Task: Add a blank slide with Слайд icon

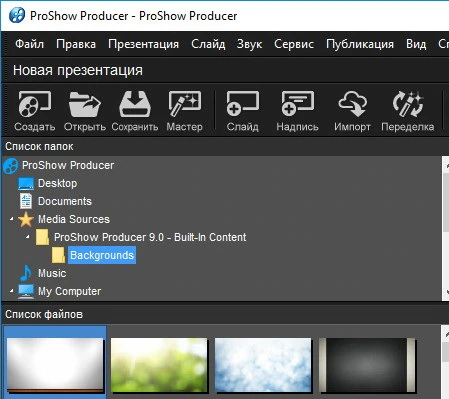Action: tap(243, 104)
